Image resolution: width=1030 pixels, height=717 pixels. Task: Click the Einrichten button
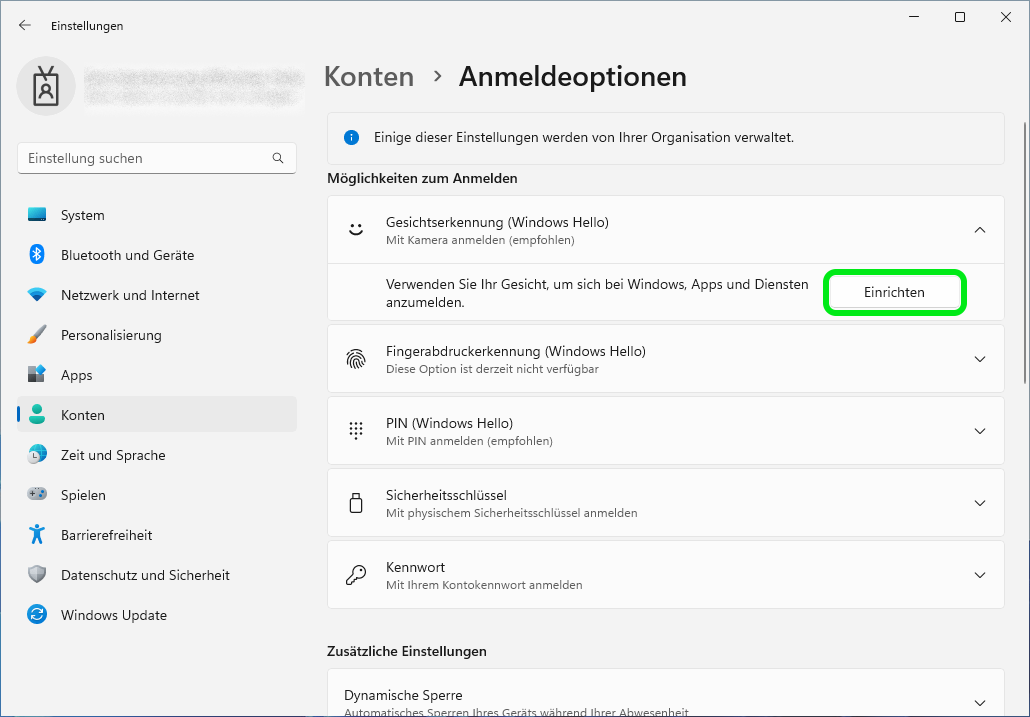point(894,292)
